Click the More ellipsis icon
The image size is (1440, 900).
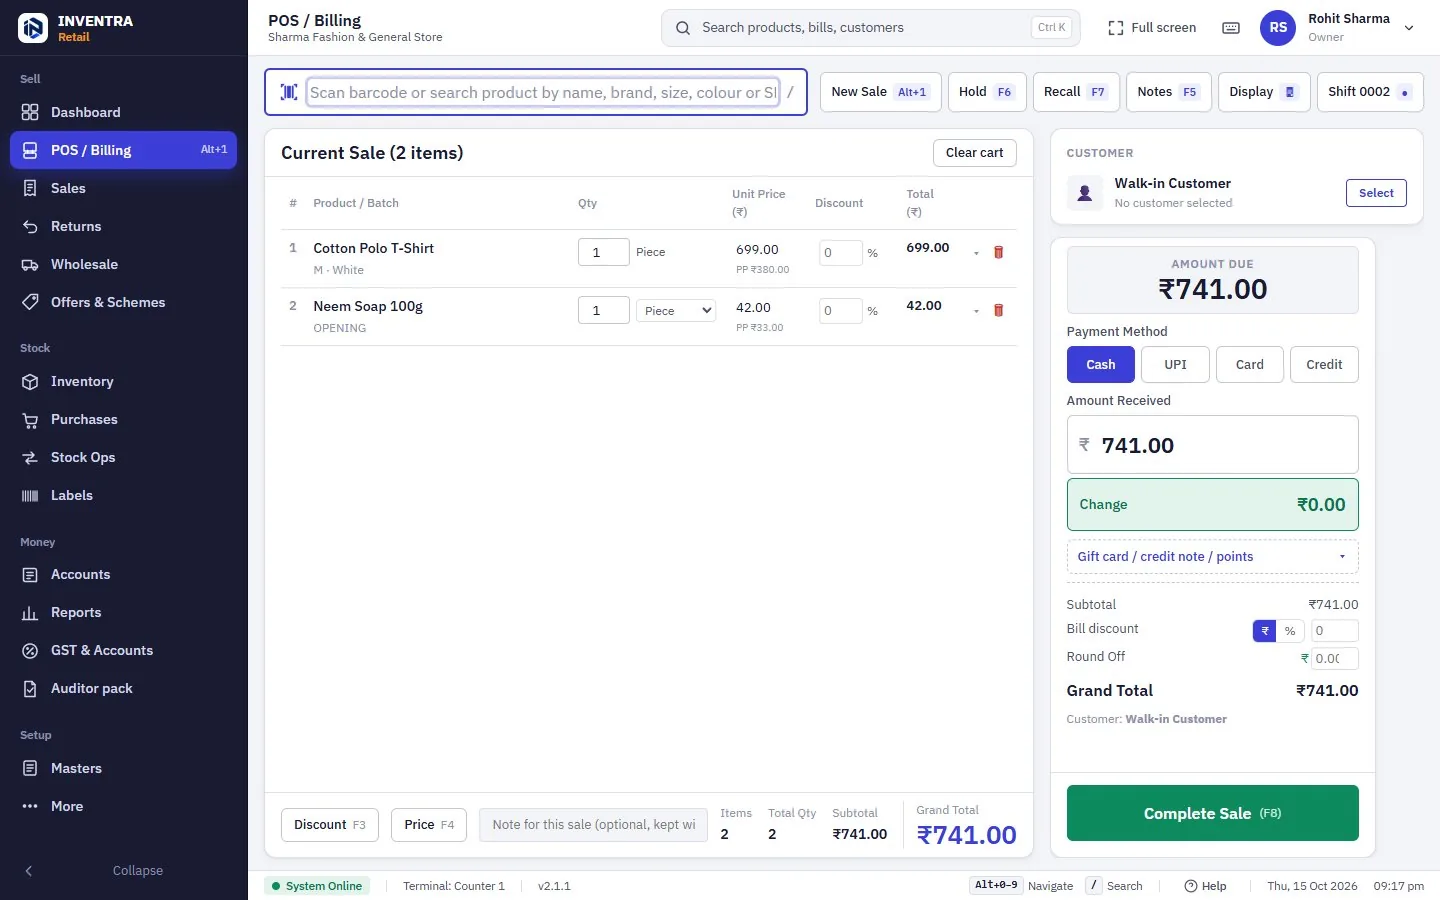click(30, 806)
